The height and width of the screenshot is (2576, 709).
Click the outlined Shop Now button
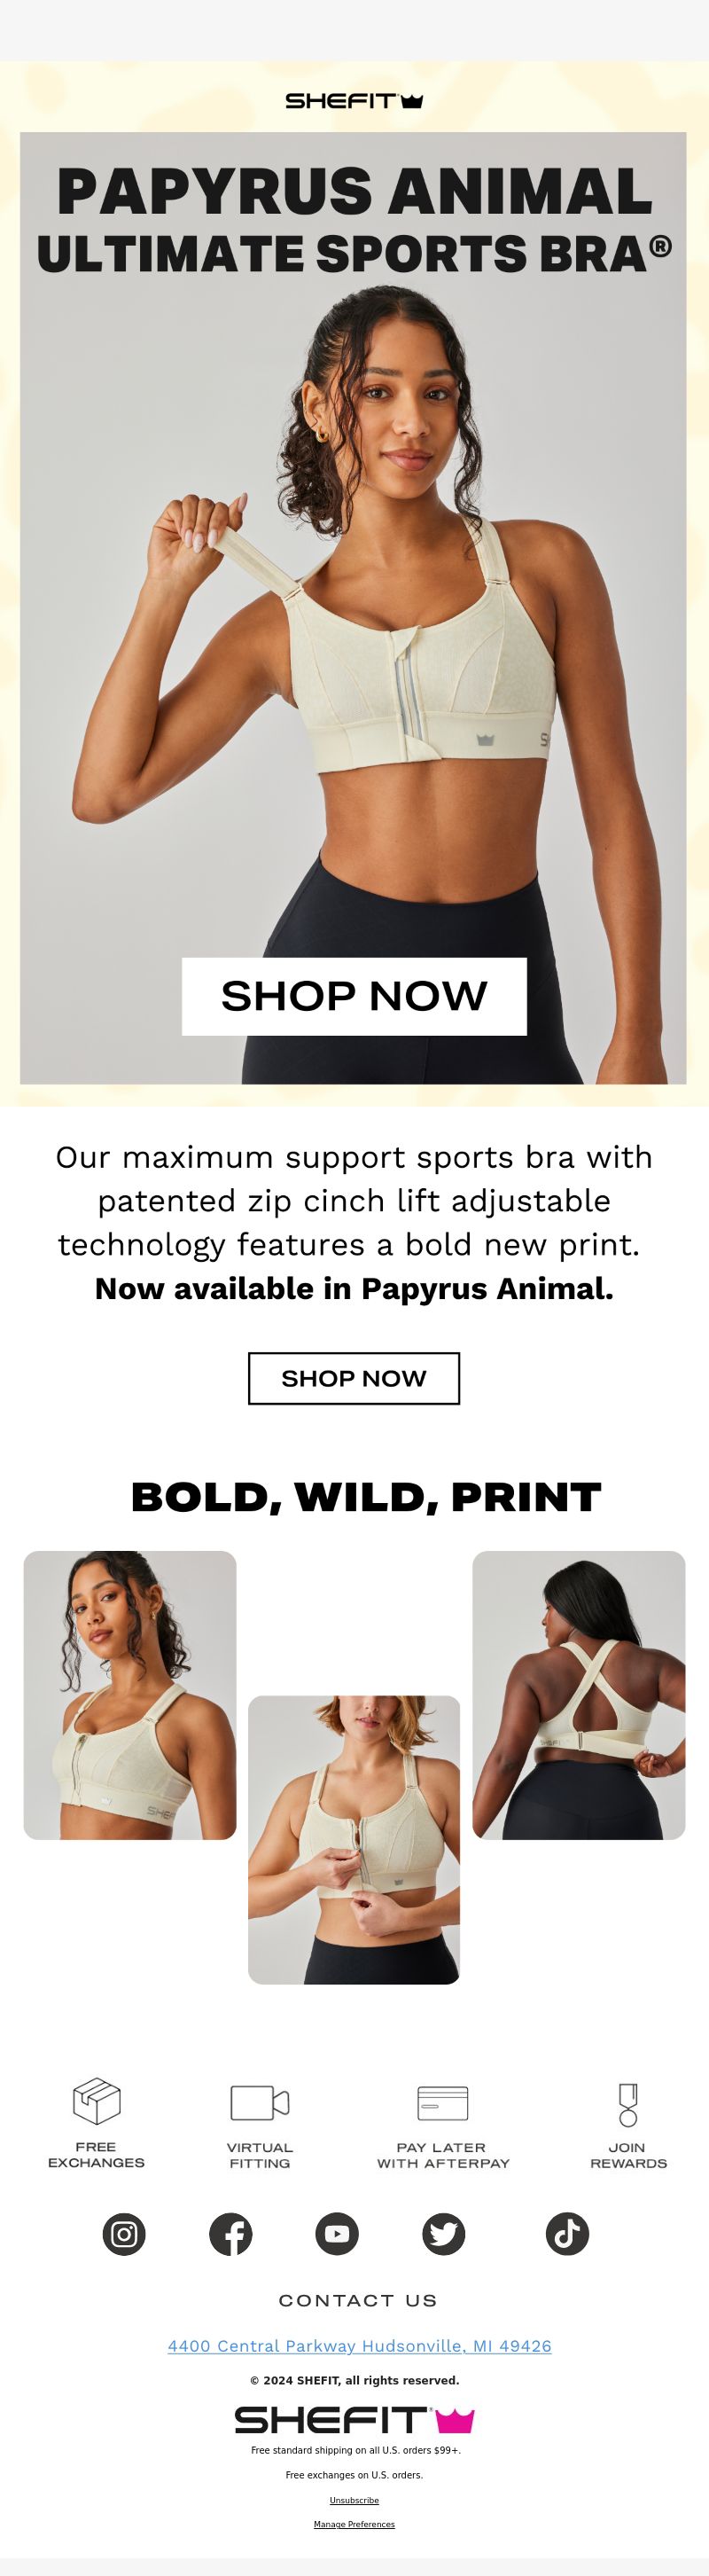point(354,1378)
